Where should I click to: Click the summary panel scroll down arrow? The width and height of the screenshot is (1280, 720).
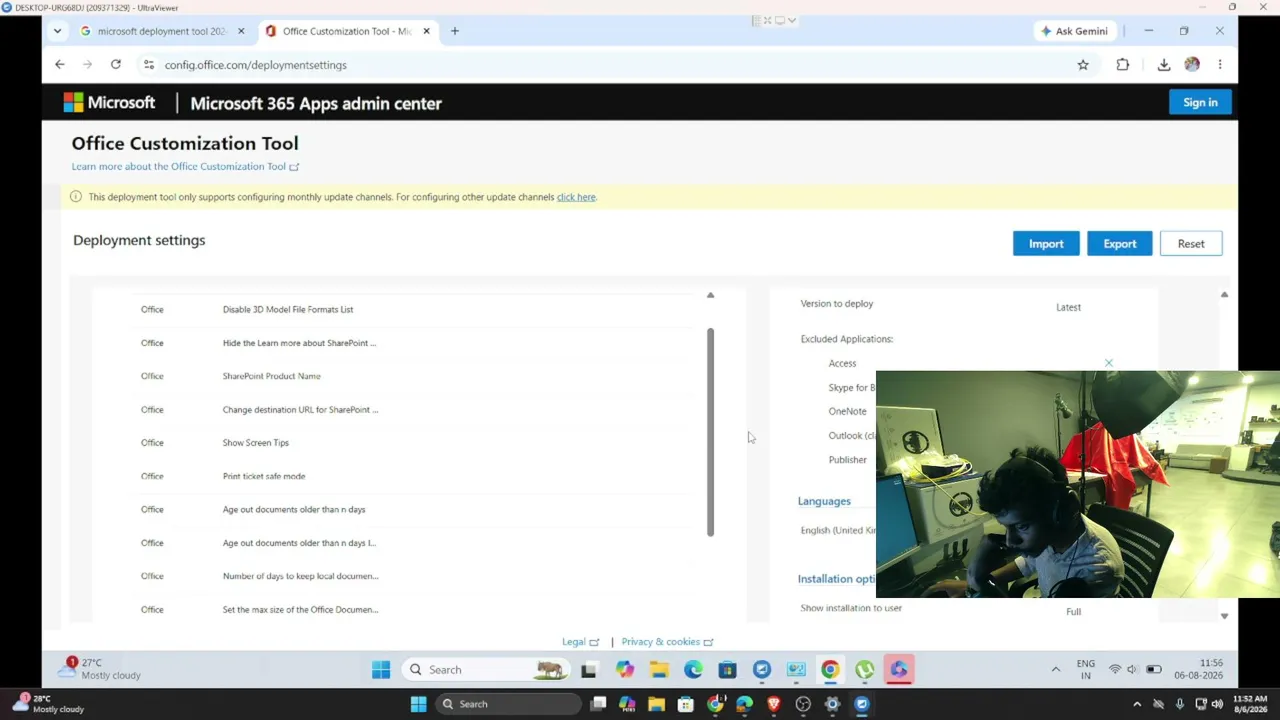pyautogui.click(x=1224, y=616)
